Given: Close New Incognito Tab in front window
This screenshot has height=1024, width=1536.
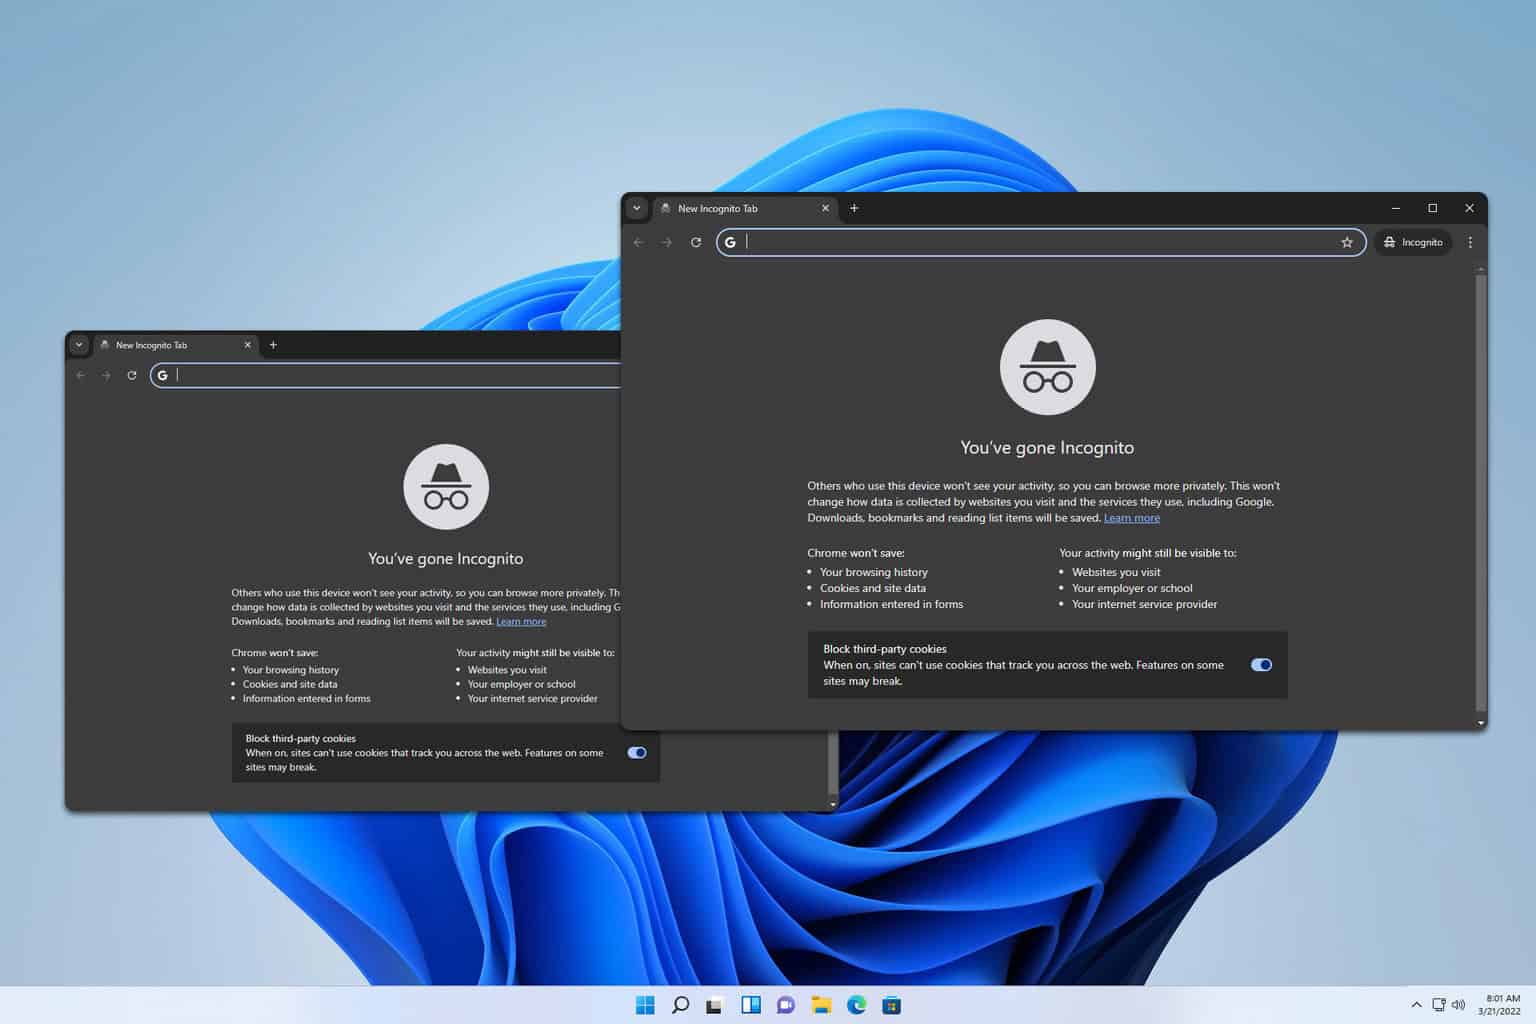Looking at the screenshot, I should tap(825, 208).
